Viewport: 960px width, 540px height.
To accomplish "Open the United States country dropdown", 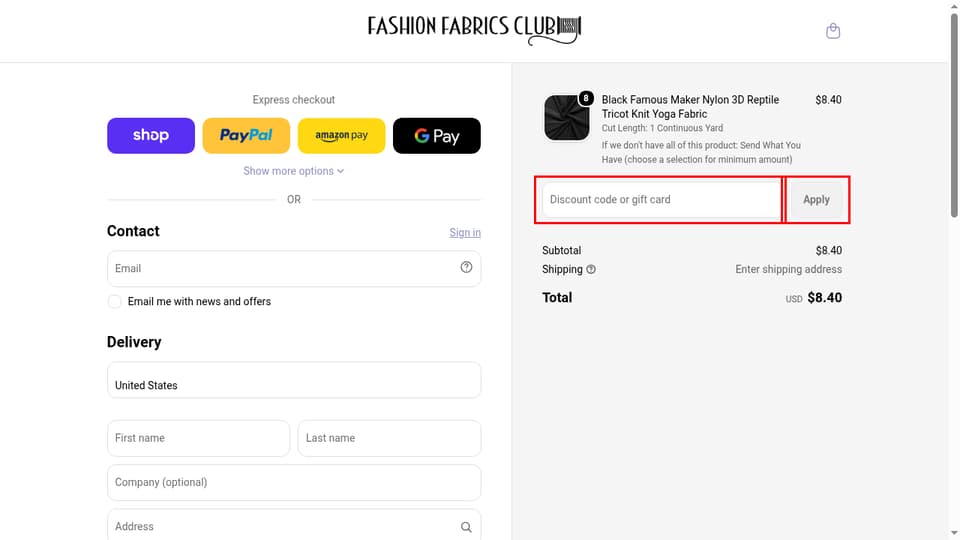I will coord(294,380).
